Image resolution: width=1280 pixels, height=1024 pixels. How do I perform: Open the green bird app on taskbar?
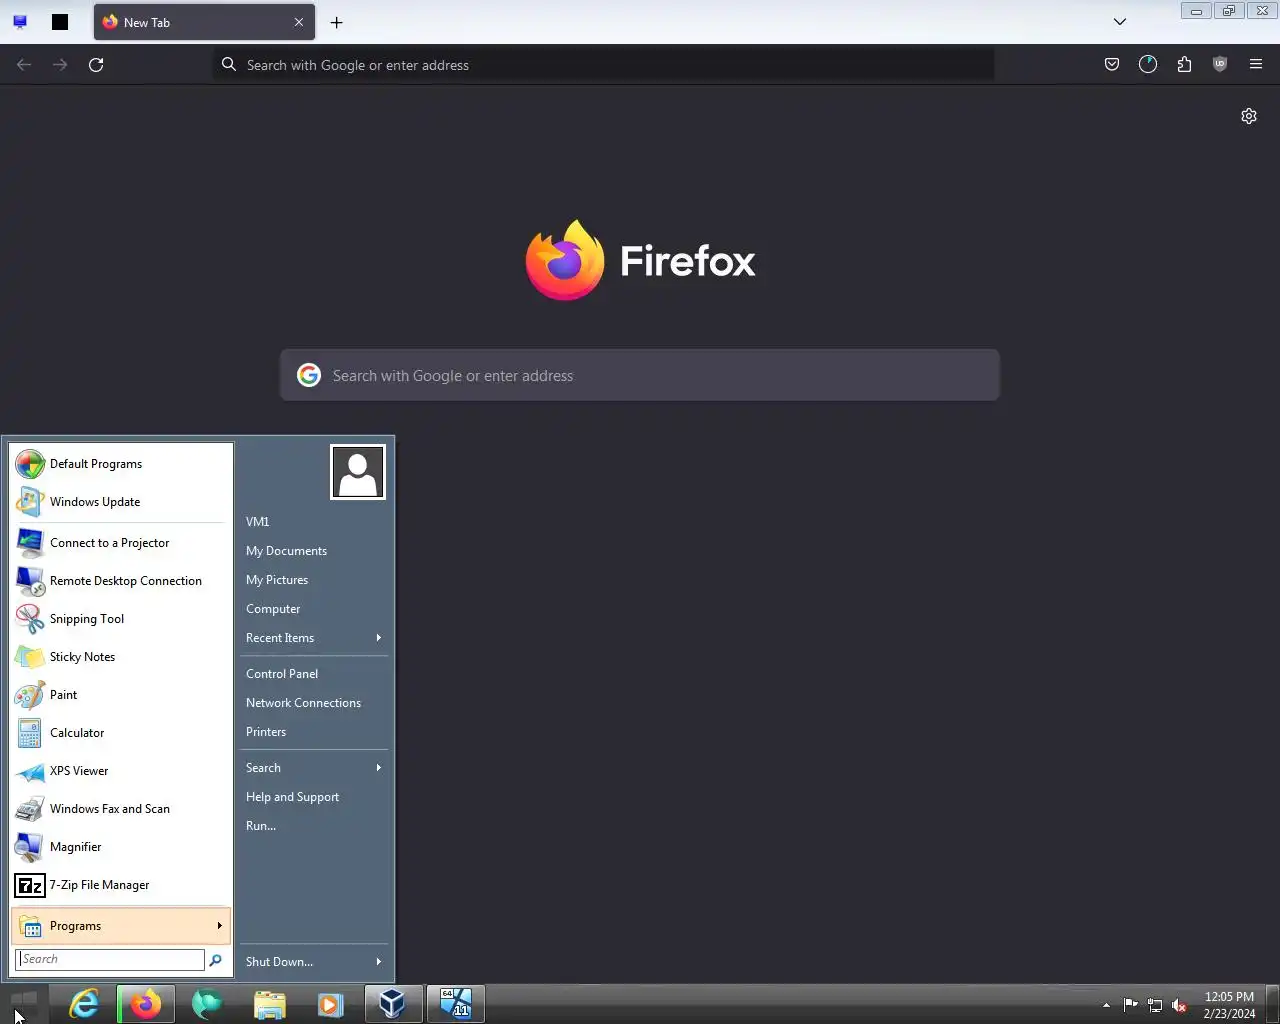[207, 1004]
